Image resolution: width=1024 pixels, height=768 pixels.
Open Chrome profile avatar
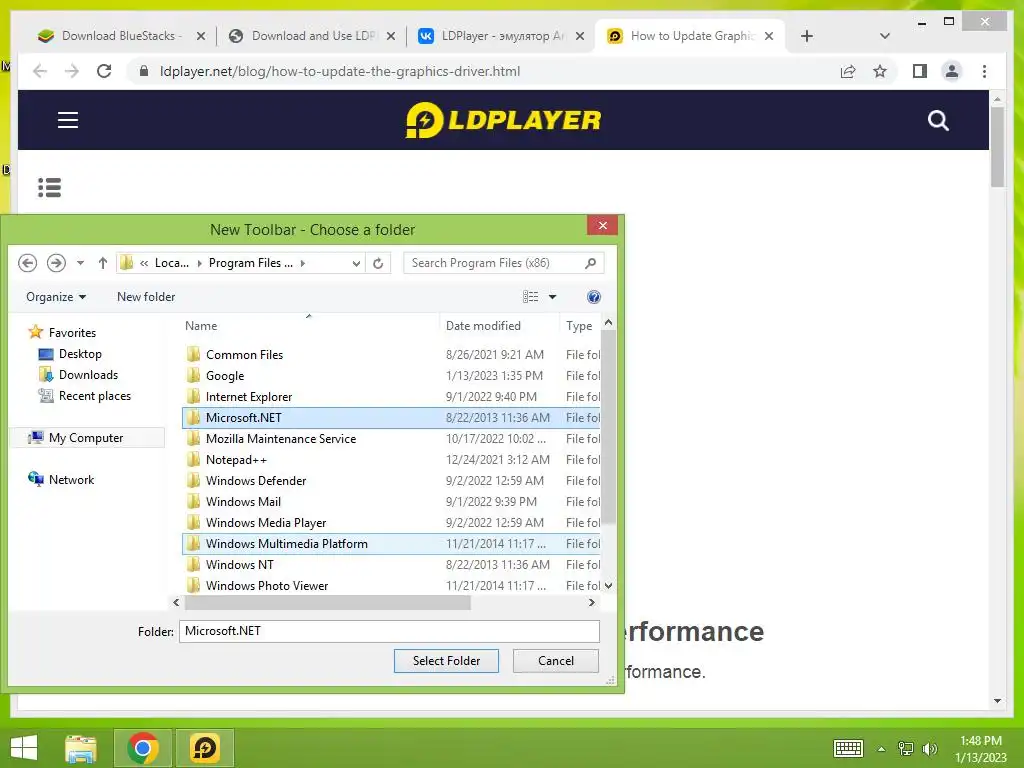pos(952,71)
